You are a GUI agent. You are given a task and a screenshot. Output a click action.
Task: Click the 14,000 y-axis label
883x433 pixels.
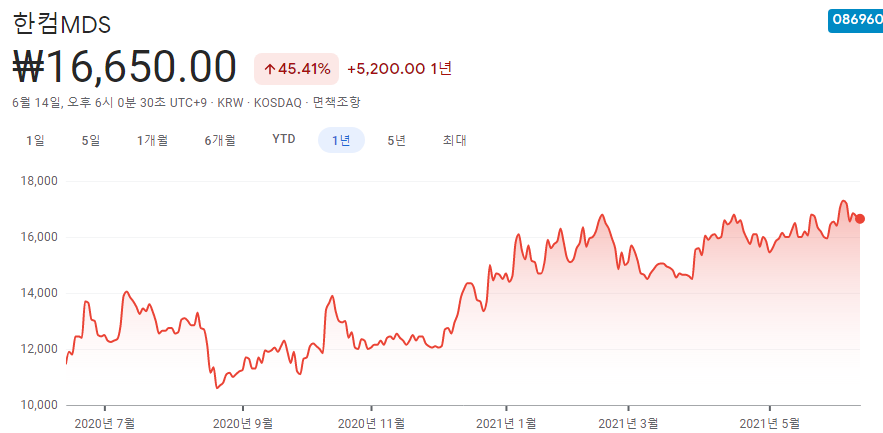(x=39, y=293)
